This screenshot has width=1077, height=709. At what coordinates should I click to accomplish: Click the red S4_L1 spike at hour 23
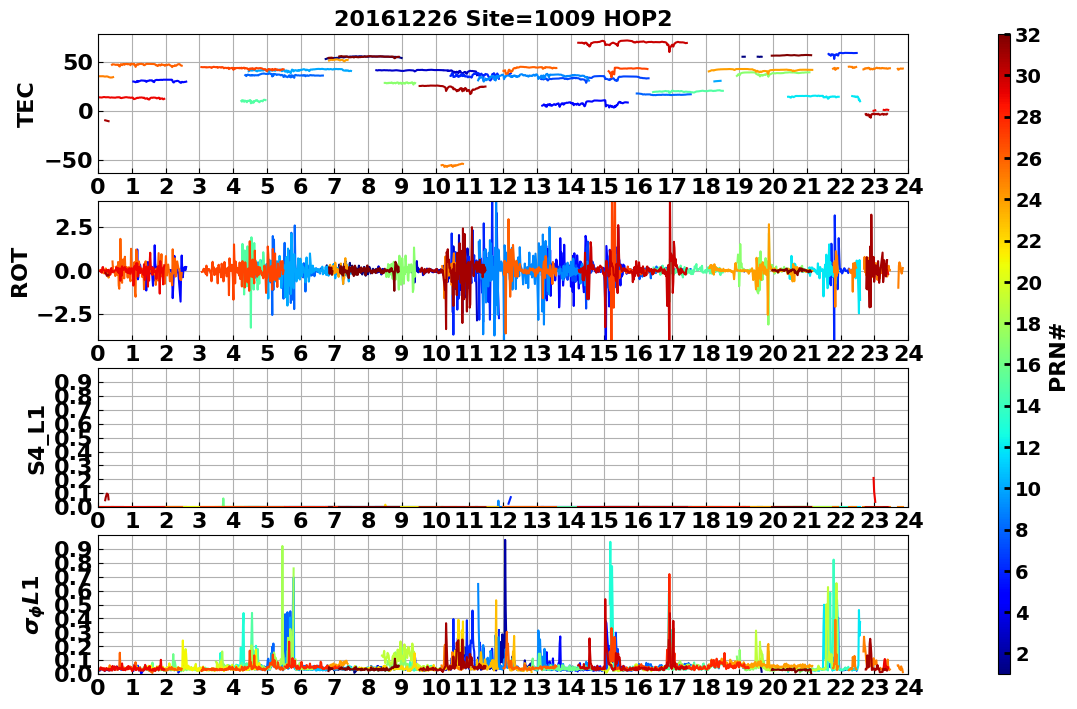(x=874, y=491)
